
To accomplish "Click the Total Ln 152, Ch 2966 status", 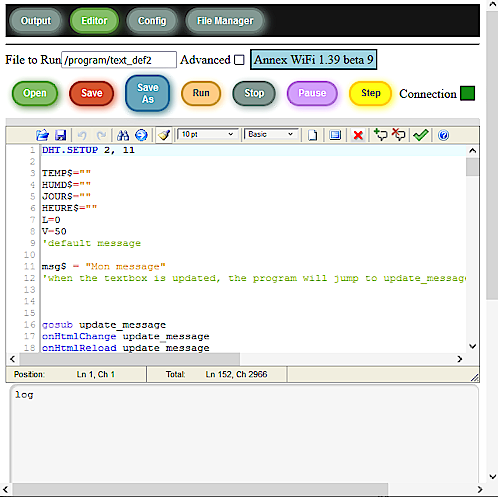I will pos(217,375).
